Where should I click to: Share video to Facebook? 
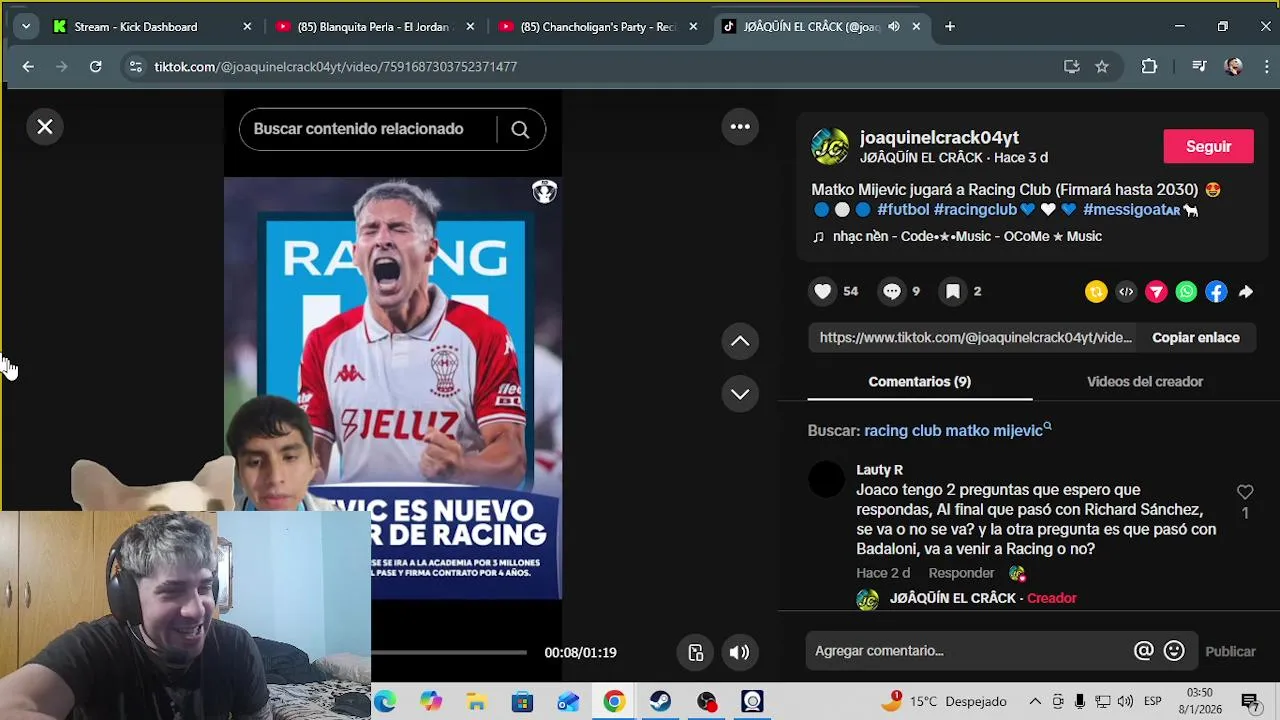(x=1216, y=292)
